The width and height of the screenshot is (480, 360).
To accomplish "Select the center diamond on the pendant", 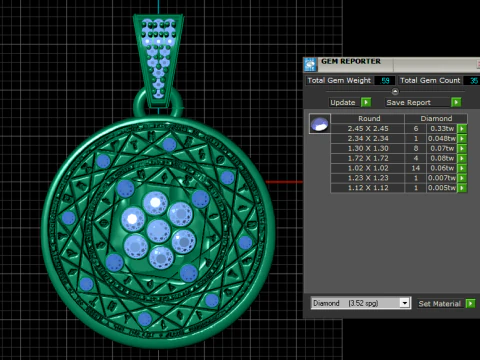I will 158,231.
